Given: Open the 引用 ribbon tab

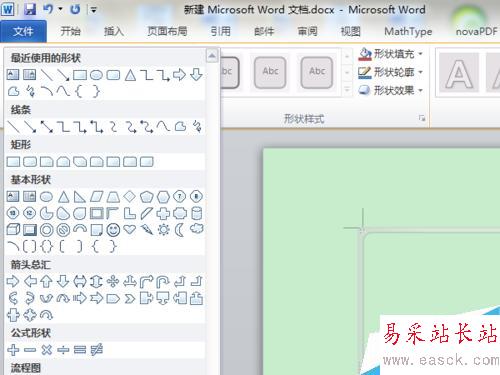Looking at the screenshot, I should [x=220, y=31].
